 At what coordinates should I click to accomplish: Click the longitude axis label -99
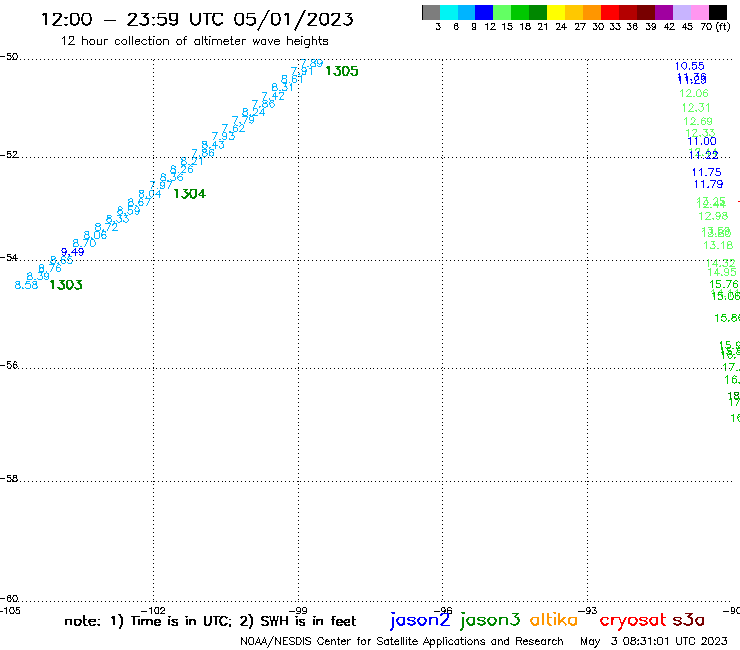click(297, 610)
